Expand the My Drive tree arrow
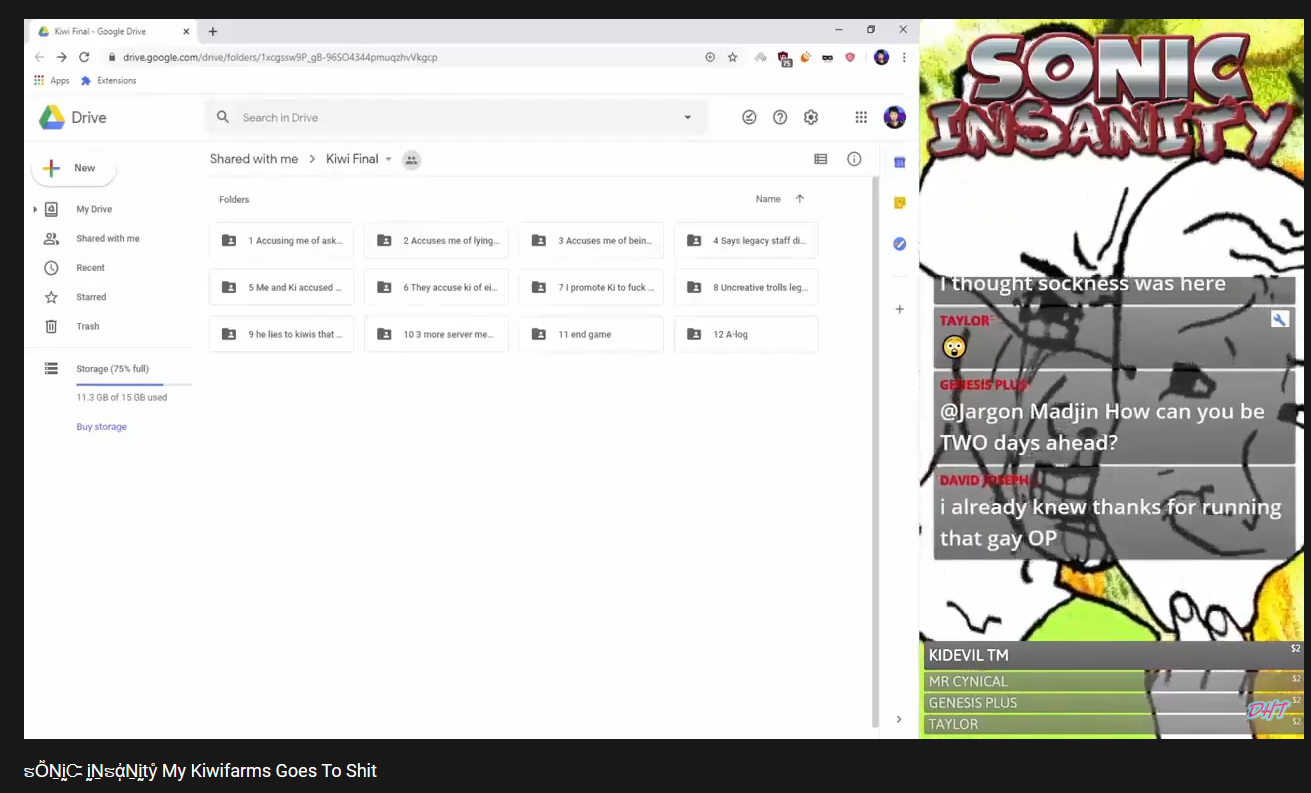 pyautogui.click(x=35, y=209)
